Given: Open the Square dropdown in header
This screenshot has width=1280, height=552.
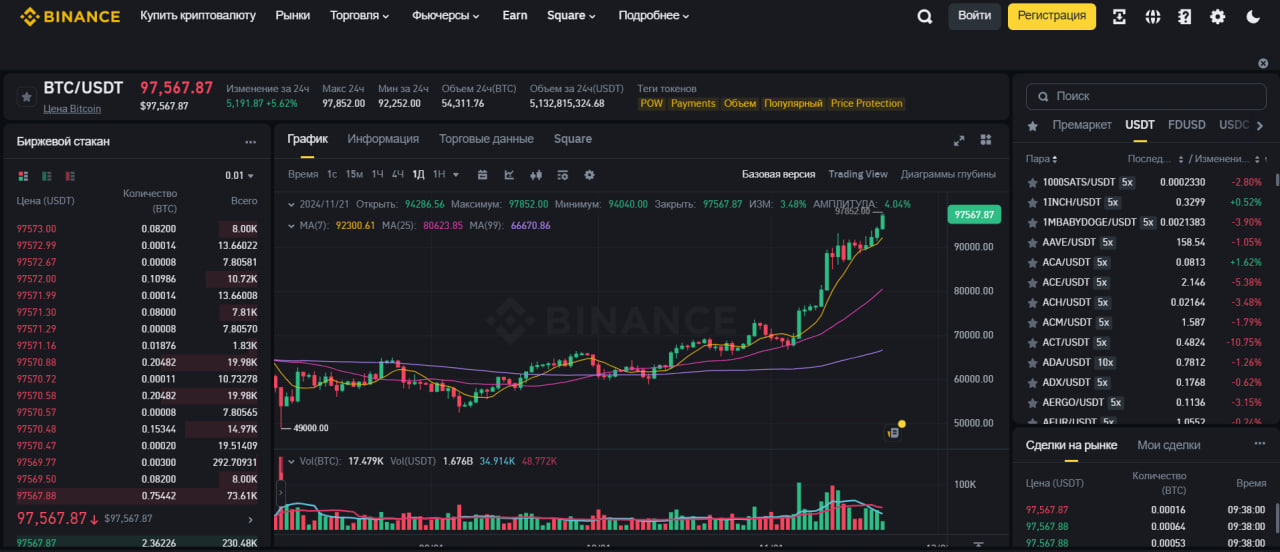Looking at the screenshot, I should coord(571,16).
